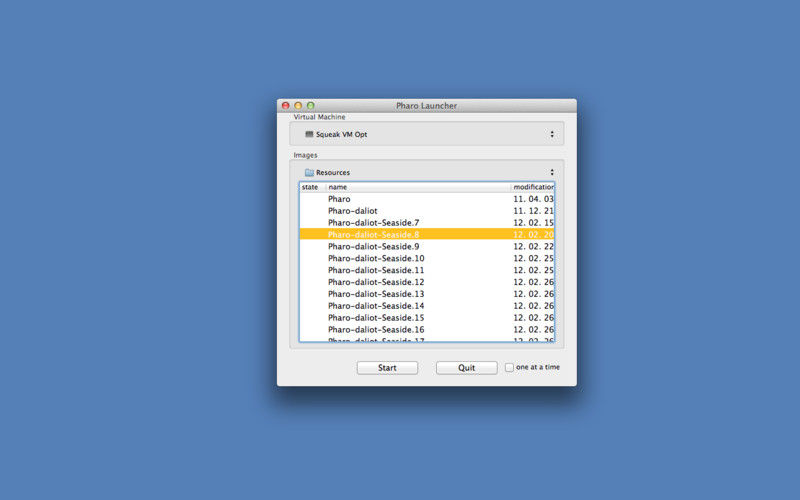Minimize the Pharo Launcher window
The image size is (800, 500).
298,106
